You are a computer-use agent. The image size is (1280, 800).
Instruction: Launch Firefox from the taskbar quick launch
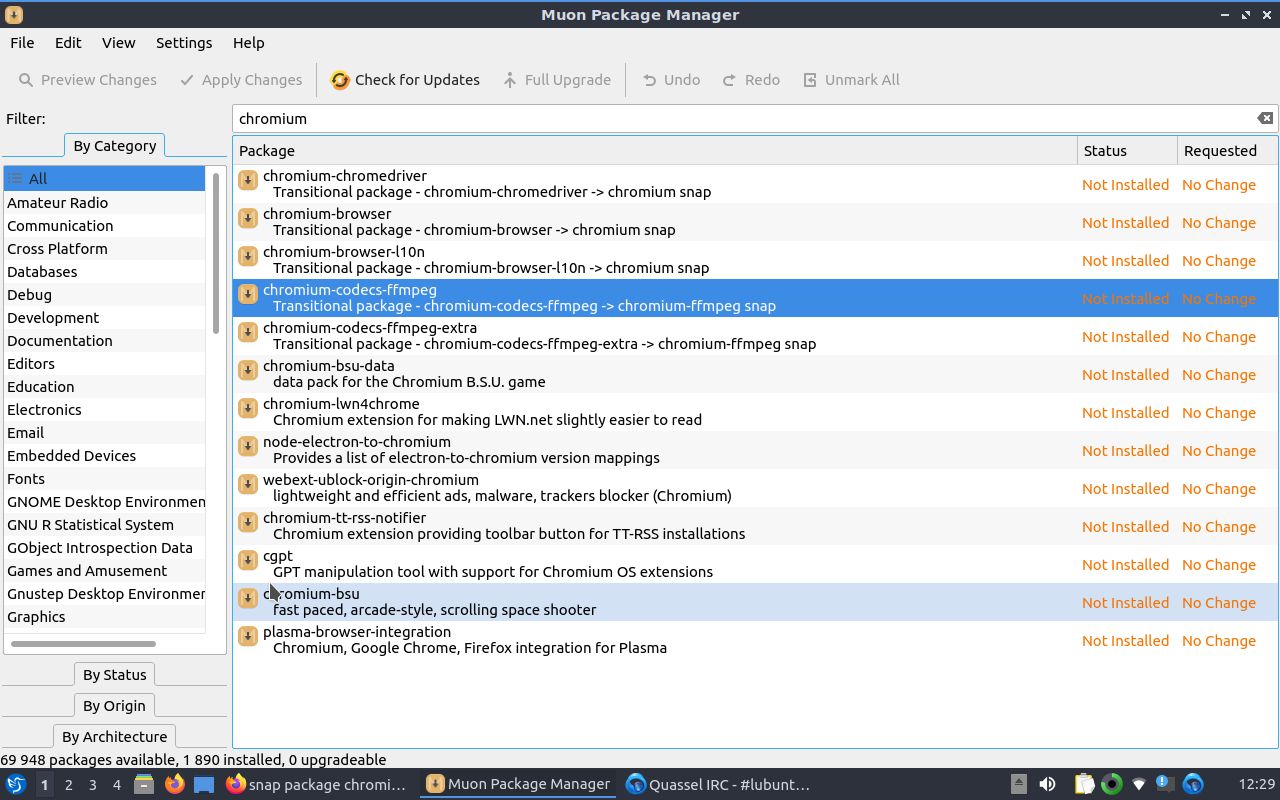click(174, 784)
